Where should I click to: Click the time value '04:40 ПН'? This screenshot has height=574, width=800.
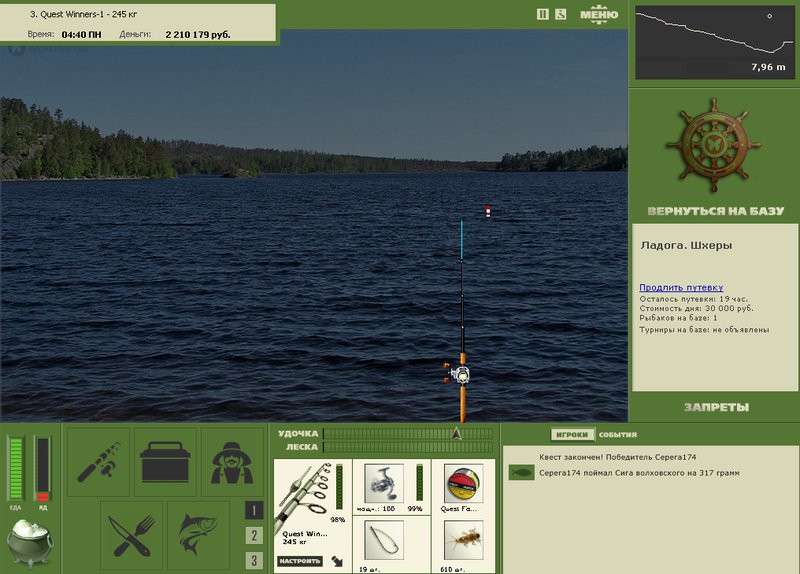[x=82, y=35]
